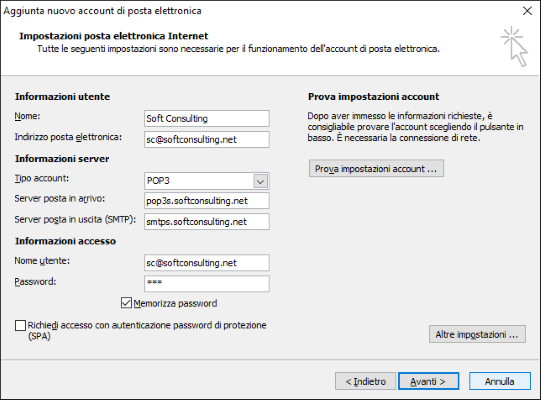The image size is (541, 400).
Task: Click the SMTP outgoing server field
Action: pyautogui.click(x=207, y=222)
